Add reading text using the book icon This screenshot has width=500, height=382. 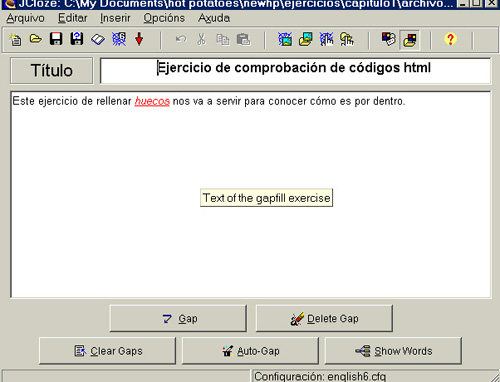tap(98, 39)
